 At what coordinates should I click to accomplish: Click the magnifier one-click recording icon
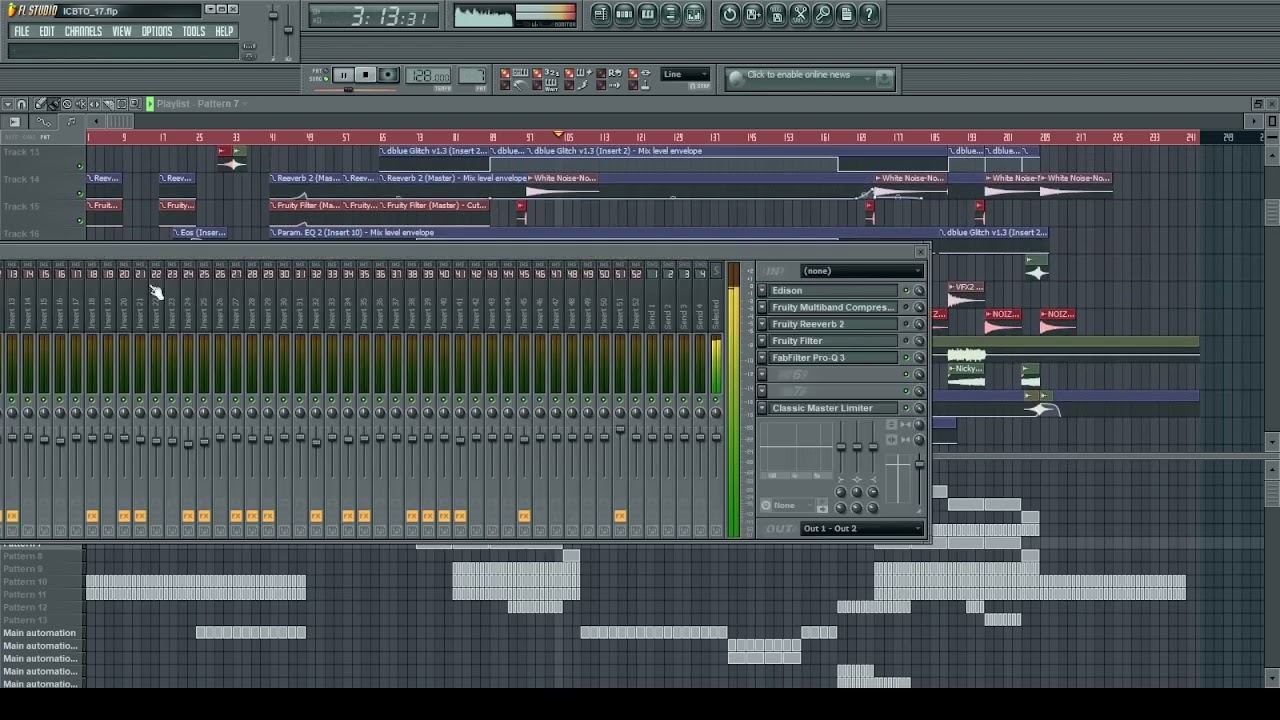tap(823, 14)
